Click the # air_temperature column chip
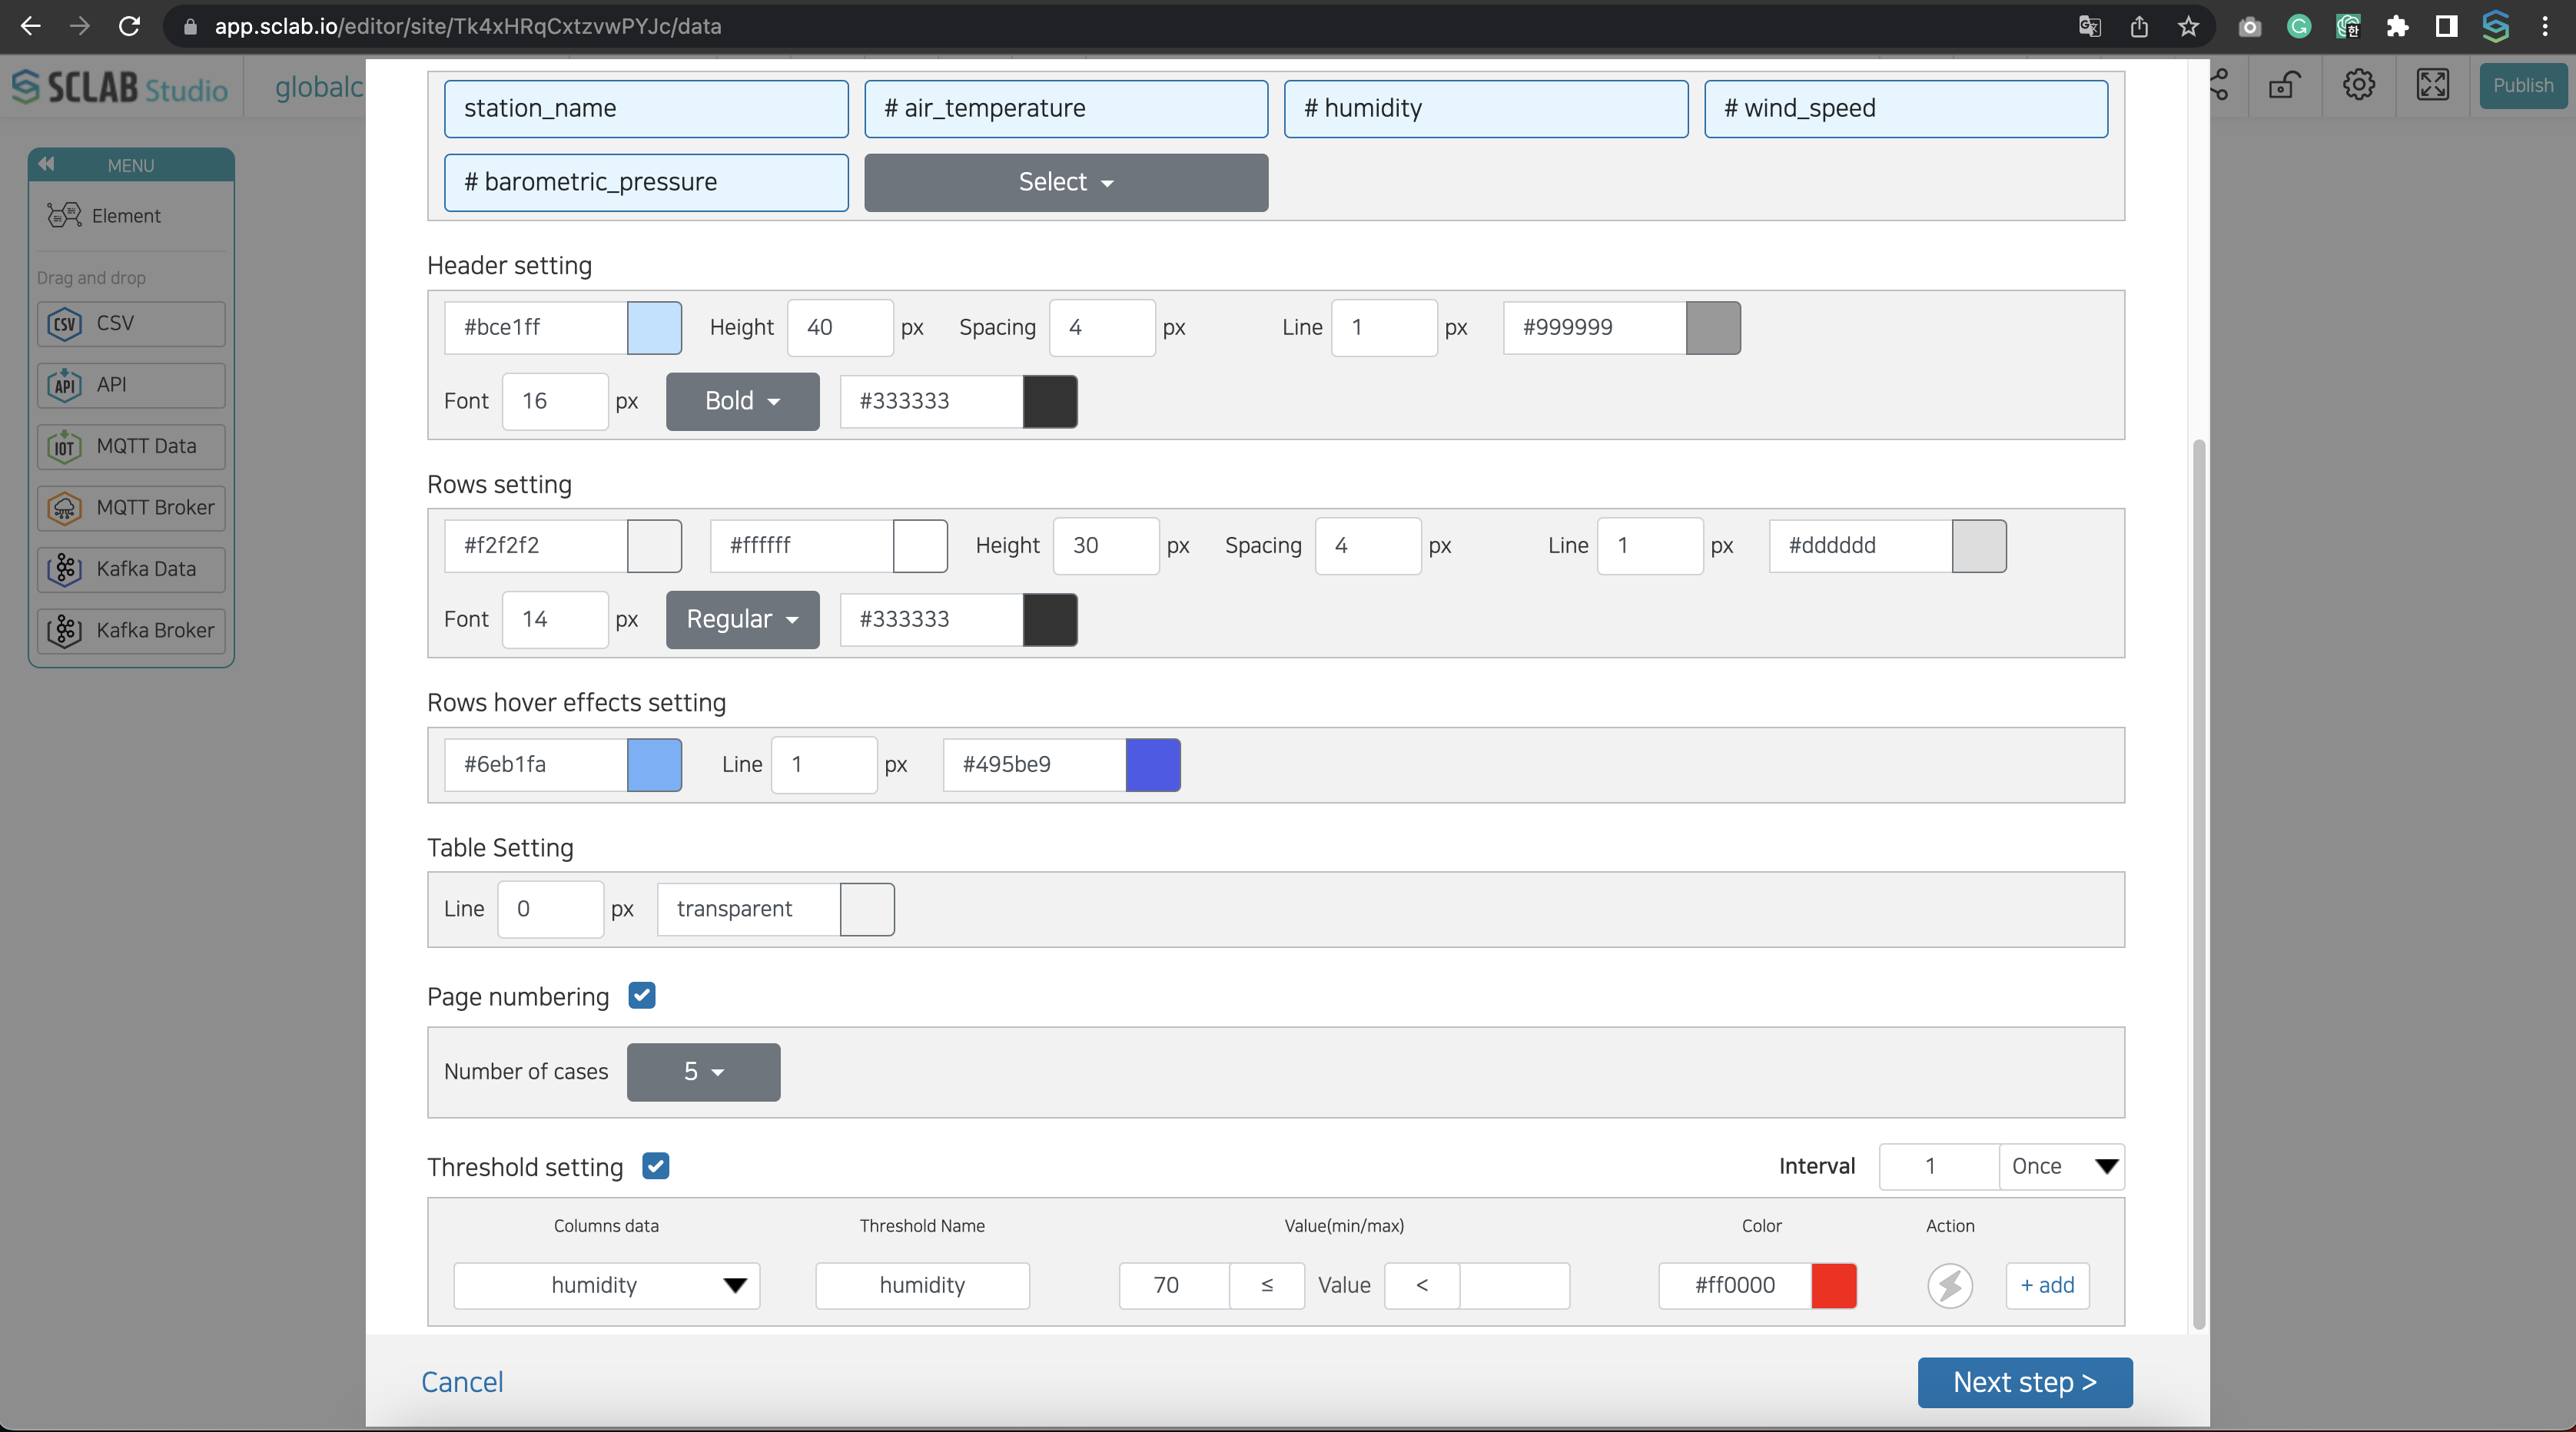The width and height of the screenshot is (2576, 1432). click(x=1066, y=108)
